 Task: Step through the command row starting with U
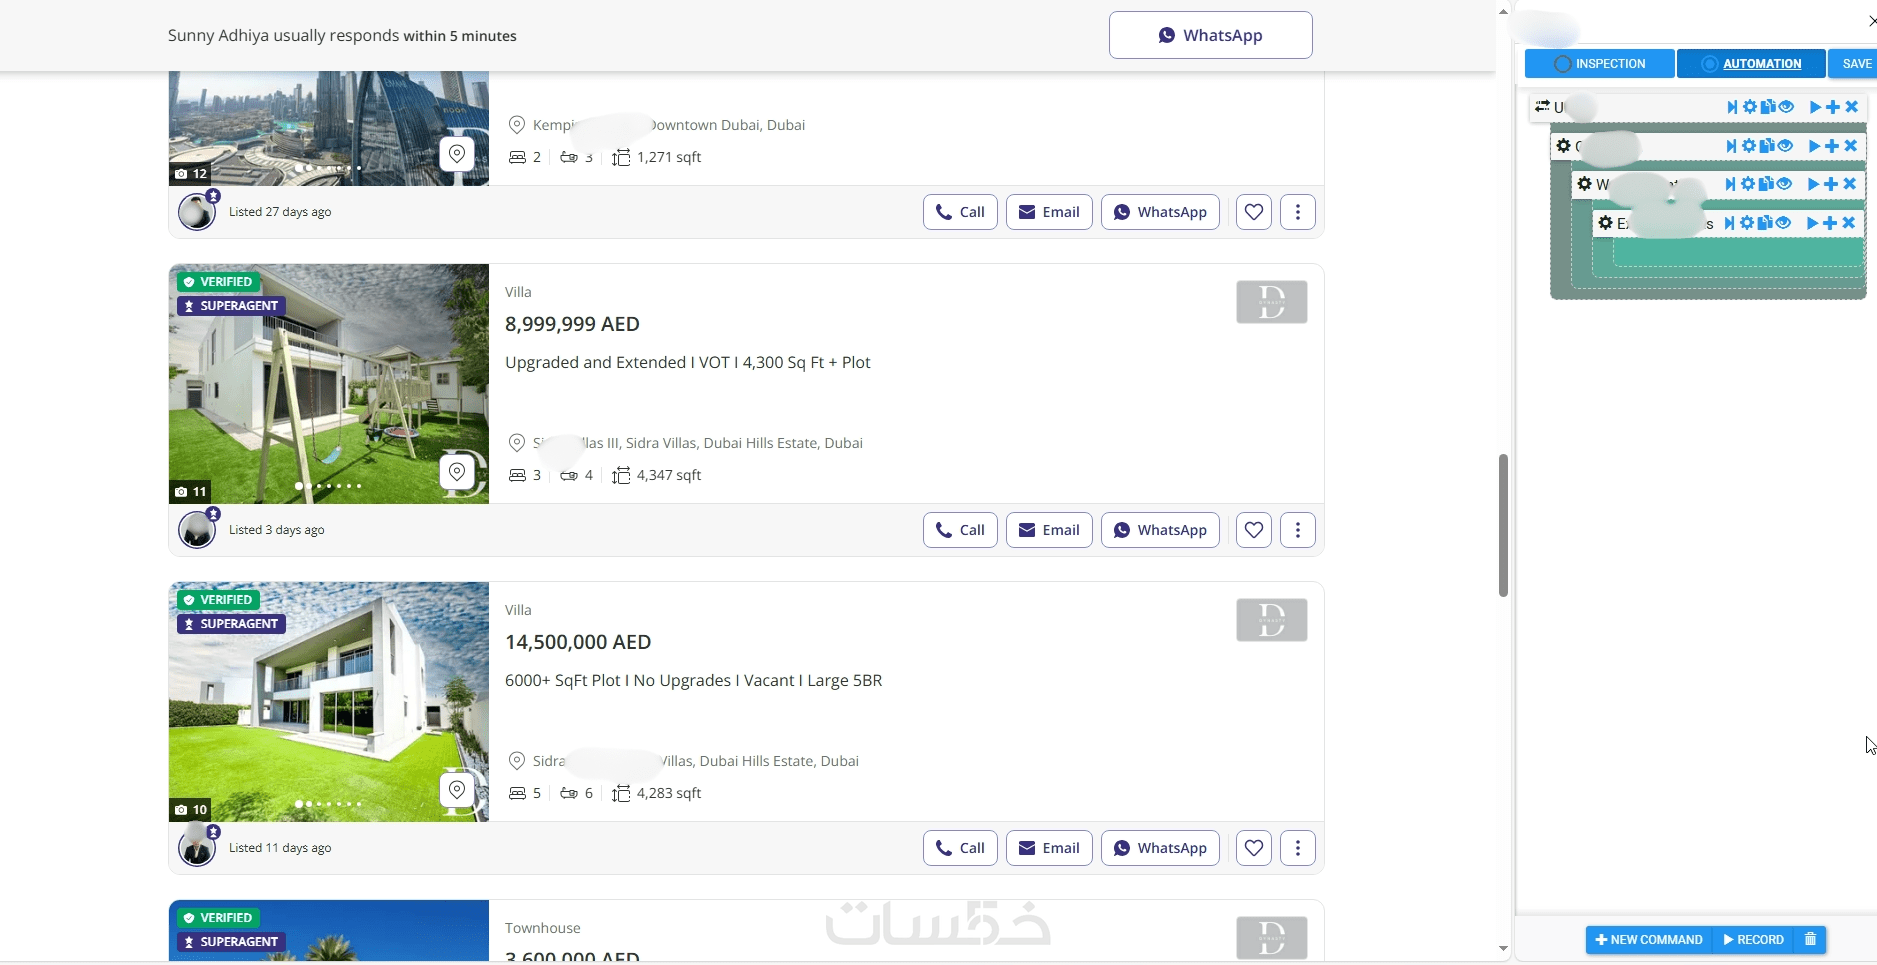click(x=1731, y=107)
